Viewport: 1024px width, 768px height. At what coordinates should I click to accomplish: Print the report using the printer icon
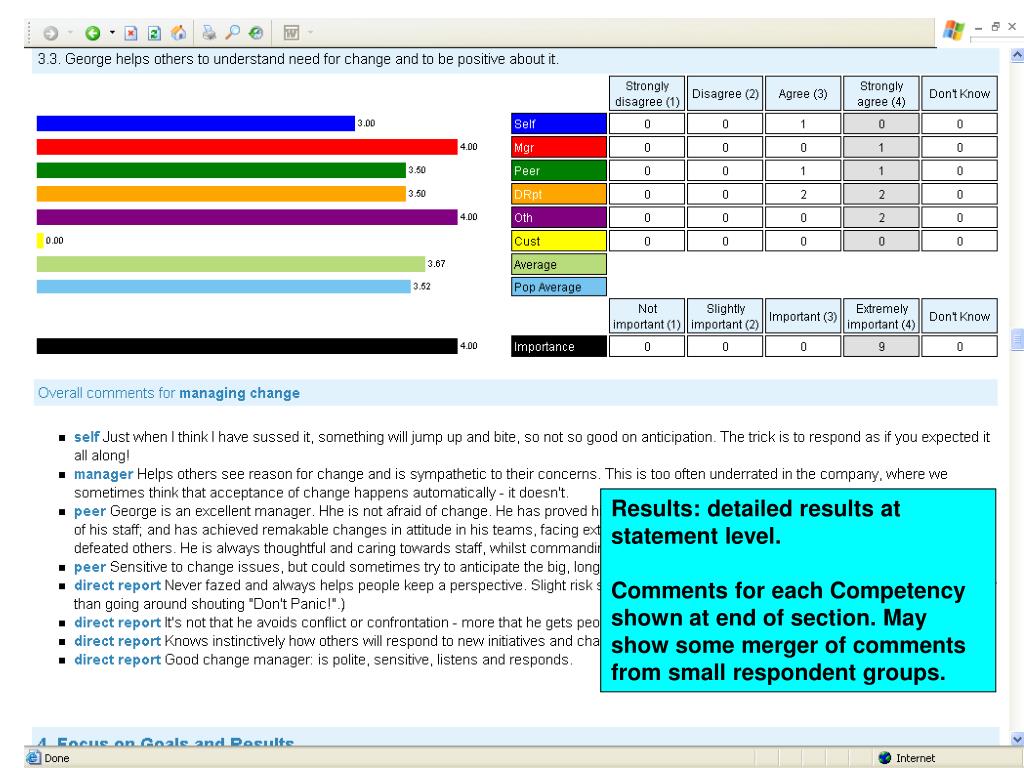[x=209, y=33]
